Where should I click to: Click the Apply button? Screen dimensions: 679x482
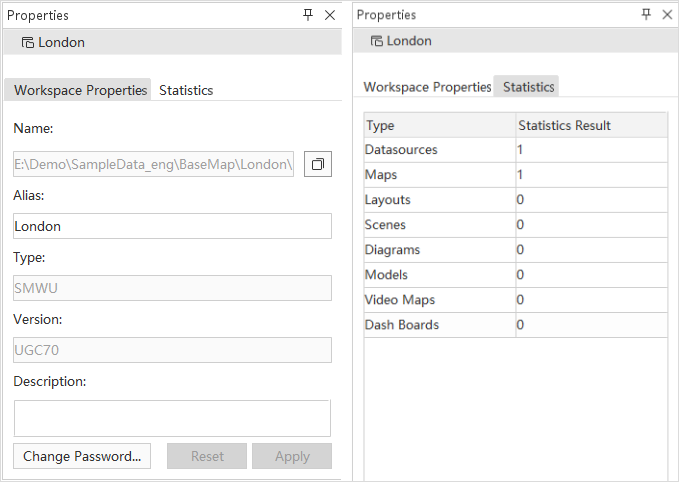pos(292,456)
